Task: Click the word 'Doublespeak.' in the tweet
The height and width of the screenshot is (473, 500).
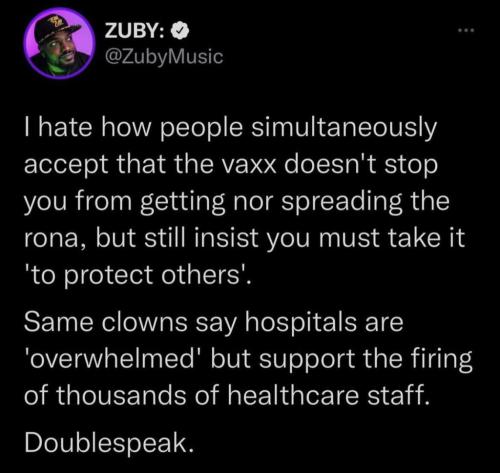Action: click(109, 442)
